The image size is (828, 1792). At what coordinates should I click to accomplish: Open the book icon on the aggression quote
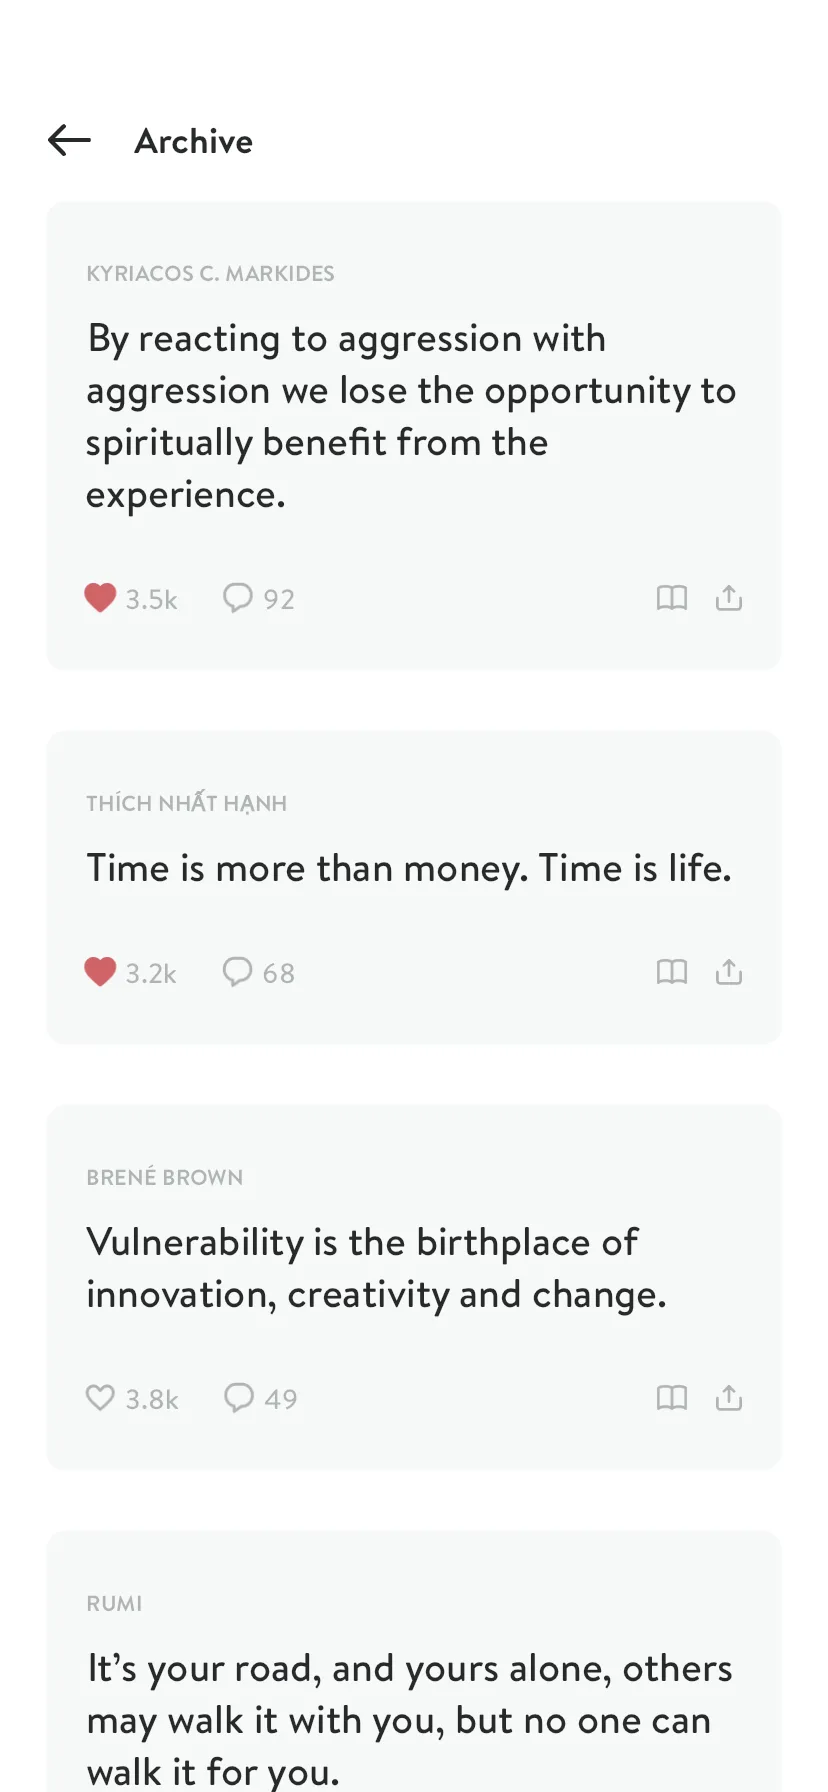pos(672,598)
